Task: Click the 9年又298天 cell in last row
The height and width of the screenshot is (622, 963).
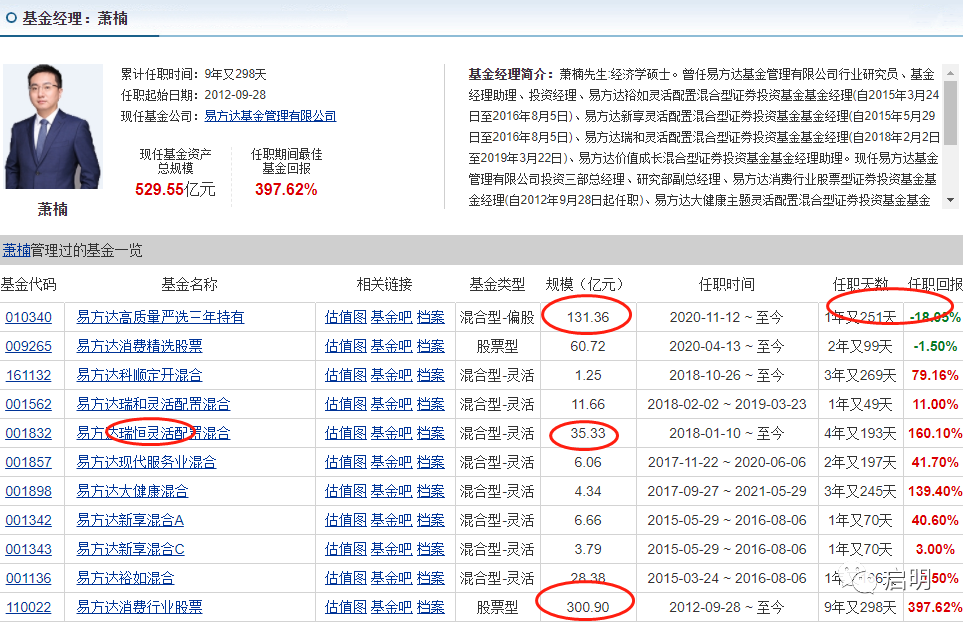Action: 860,607
